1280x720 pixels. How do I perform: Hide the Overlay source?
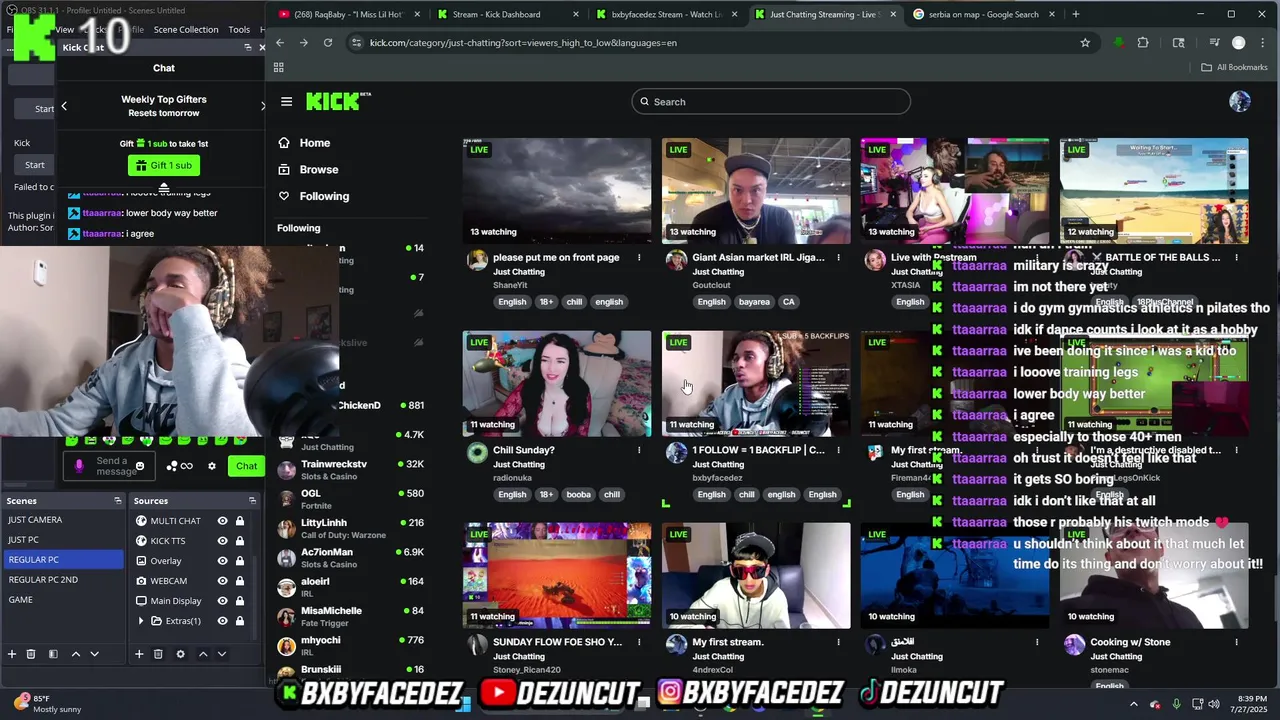223,561
